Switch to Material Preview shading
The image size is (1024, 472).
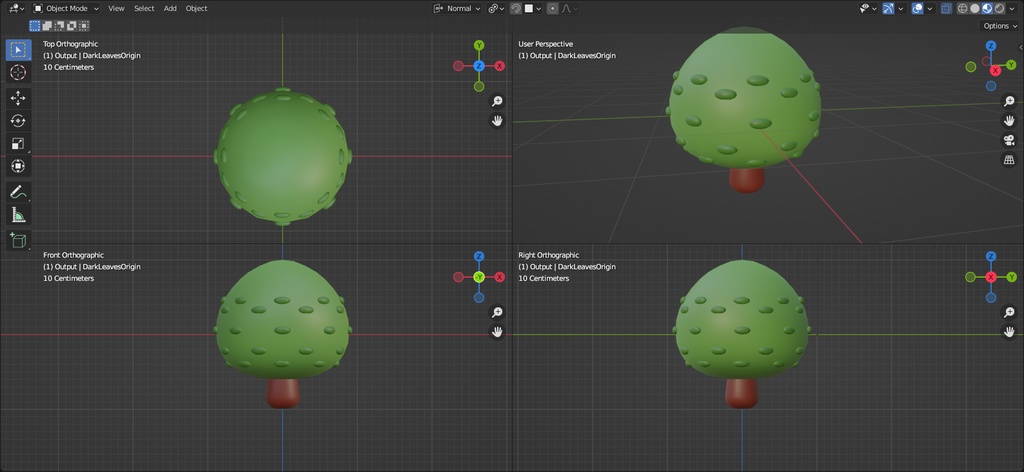pos(987,8)
